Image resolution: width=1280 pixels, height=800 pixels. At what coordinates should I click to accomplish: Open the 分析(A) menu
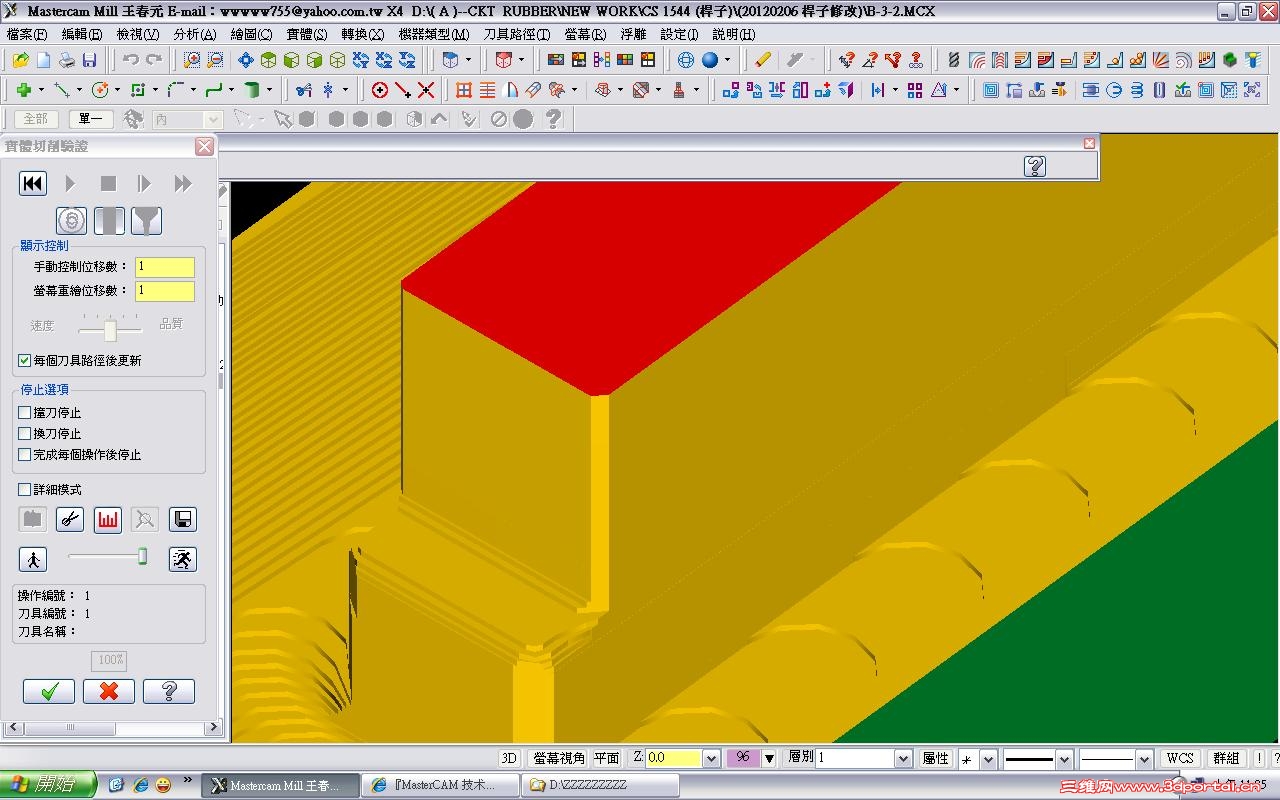click(x=195, y=34)
